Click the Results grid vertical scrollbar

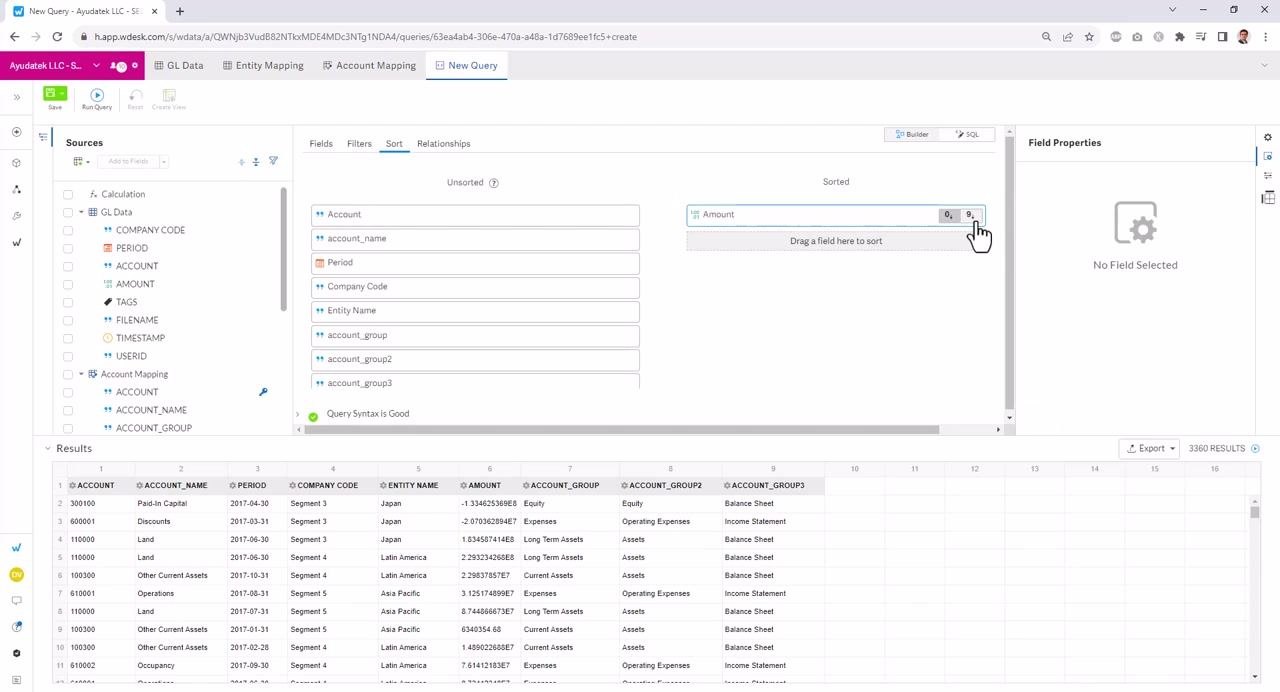(x=1255, y=512)
